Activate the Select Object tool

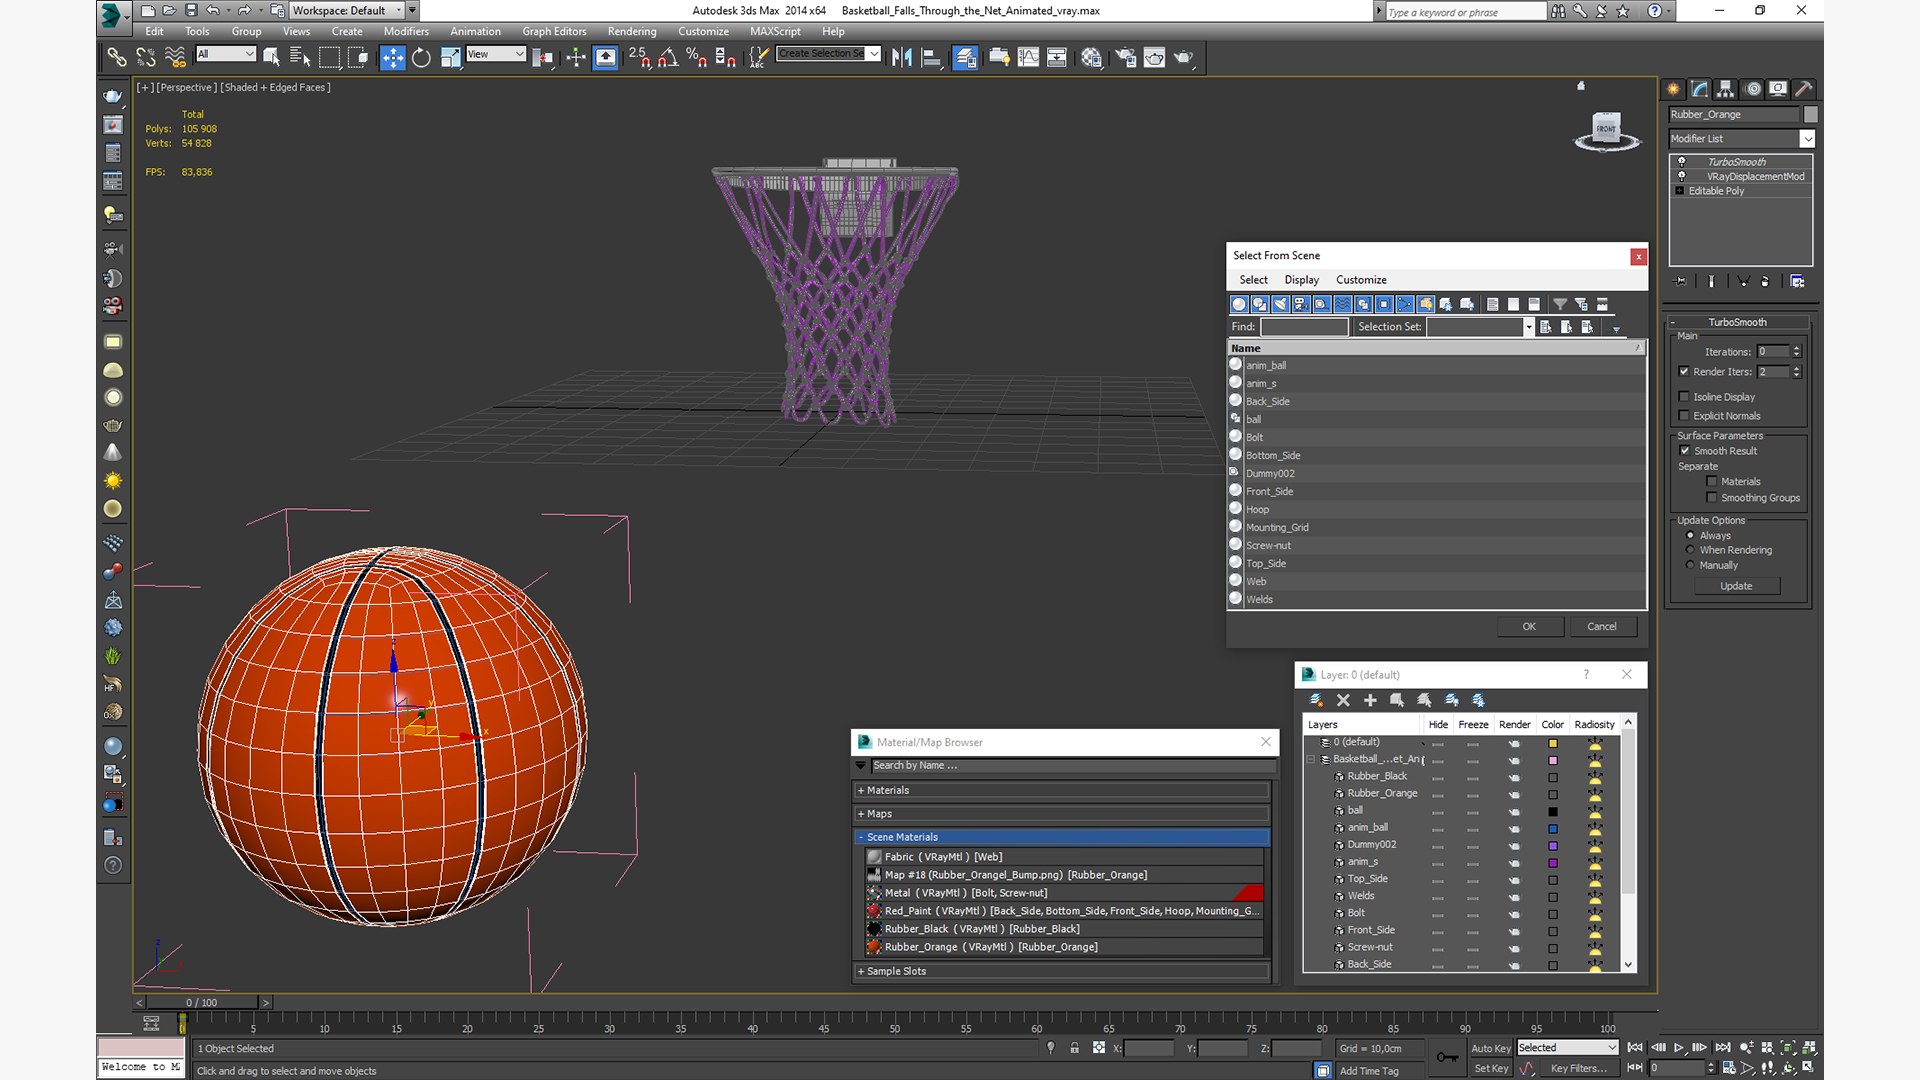click(271, 57)
